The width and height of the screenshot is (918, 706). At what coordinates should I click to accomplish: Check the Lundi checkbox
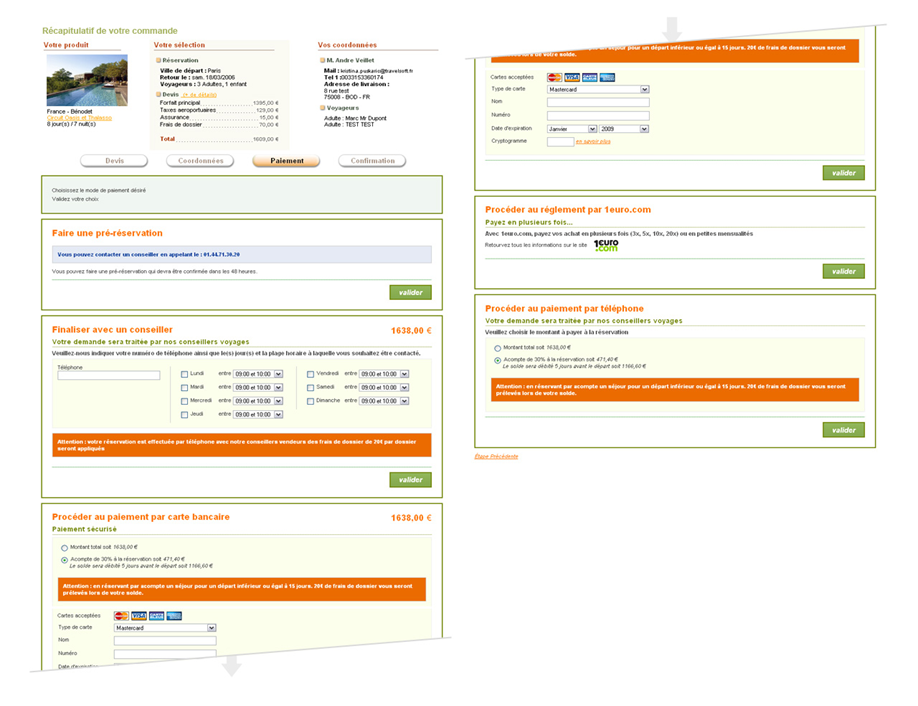(x=184, y=374)
